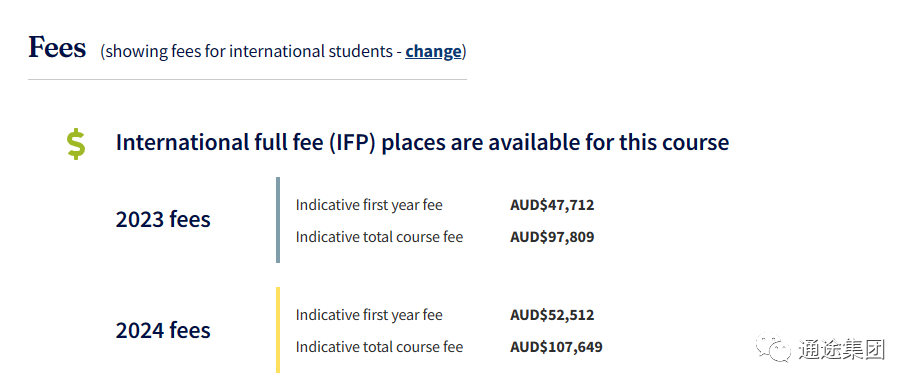Click 2023 "Indicative total course fee" label
Image resolution: width=915 pixels, height=389 pixels.
379,237
